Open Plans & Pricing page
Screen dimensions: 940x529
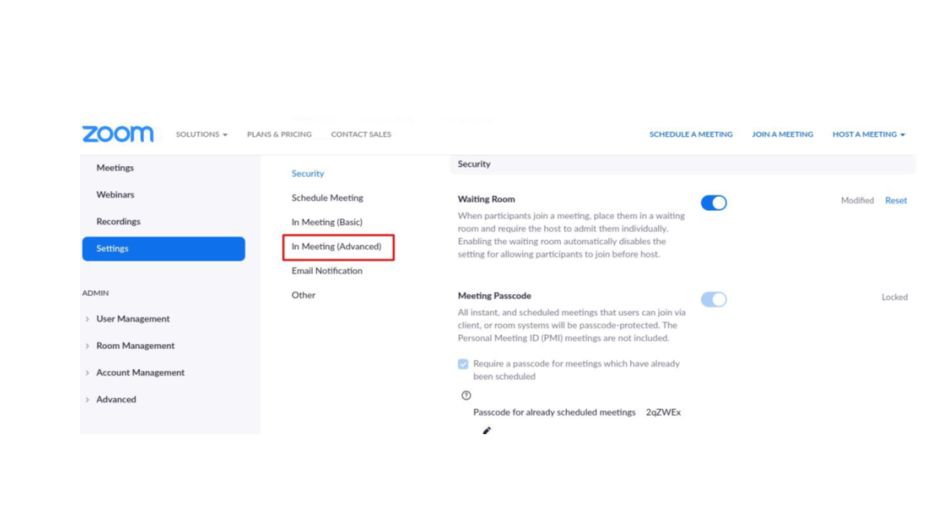click(279, 134)
